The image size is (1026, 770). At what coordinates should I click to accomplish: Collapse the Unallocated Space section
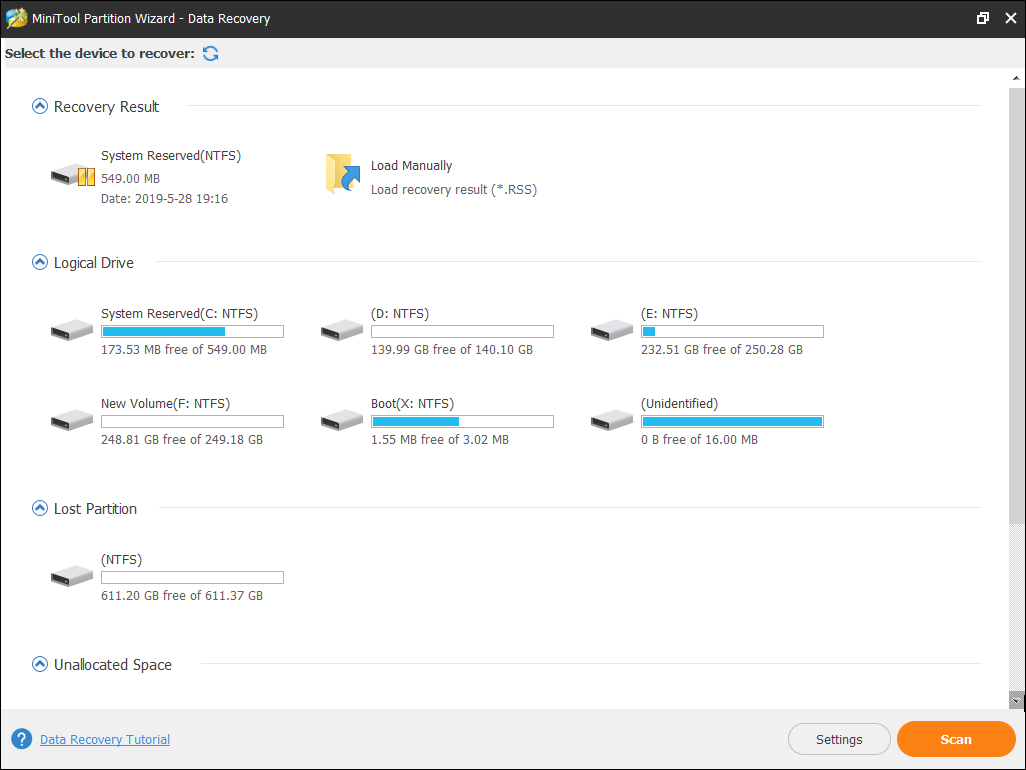coord(40,664)
